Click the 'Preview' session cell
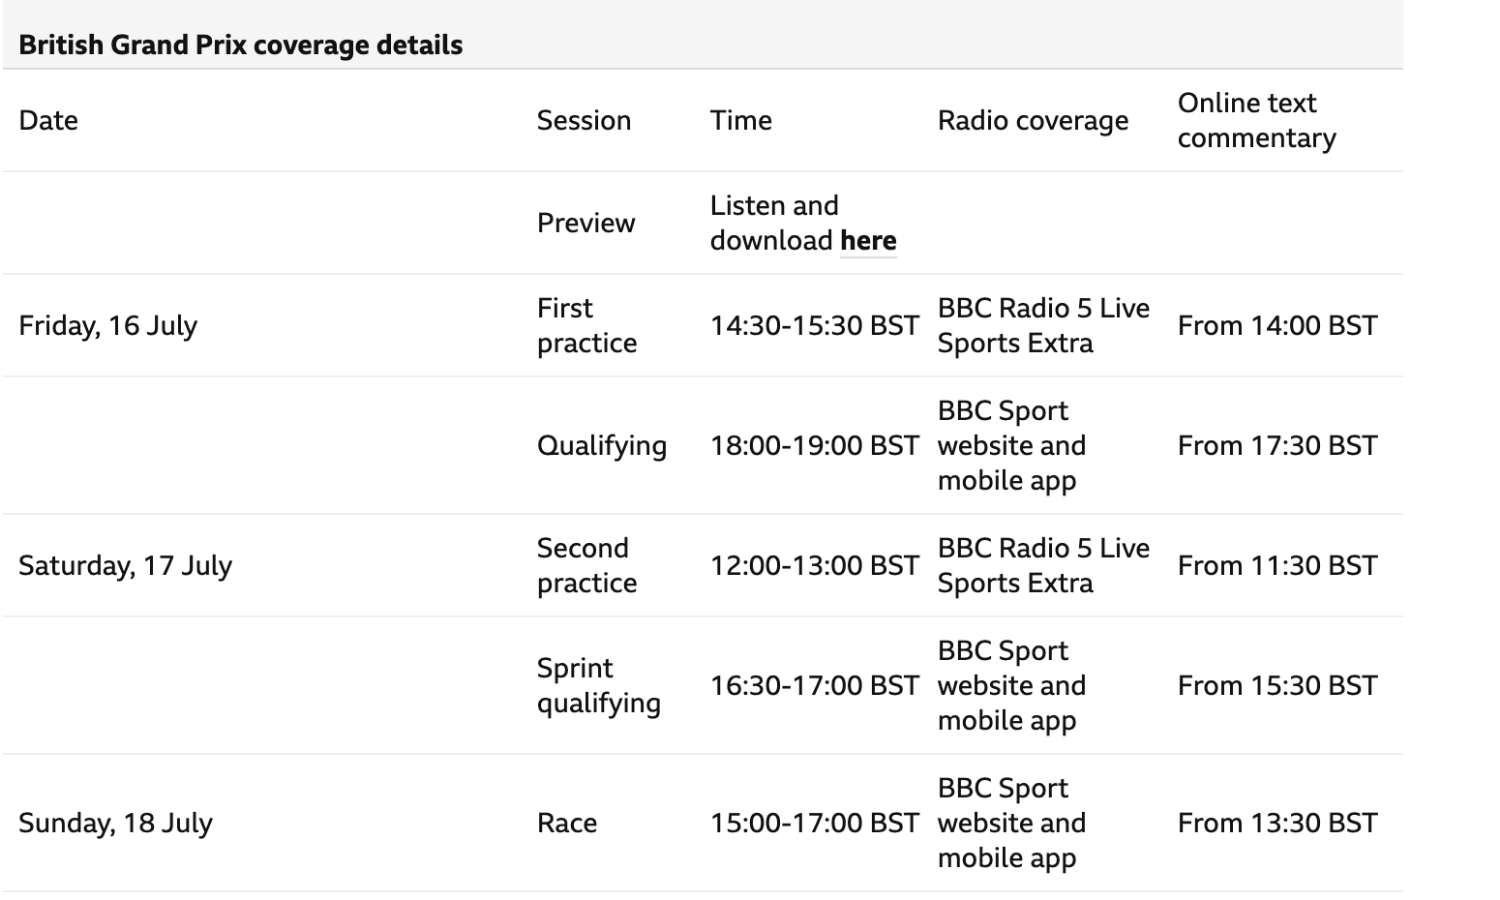1500x900 pixels. point(586,223)
